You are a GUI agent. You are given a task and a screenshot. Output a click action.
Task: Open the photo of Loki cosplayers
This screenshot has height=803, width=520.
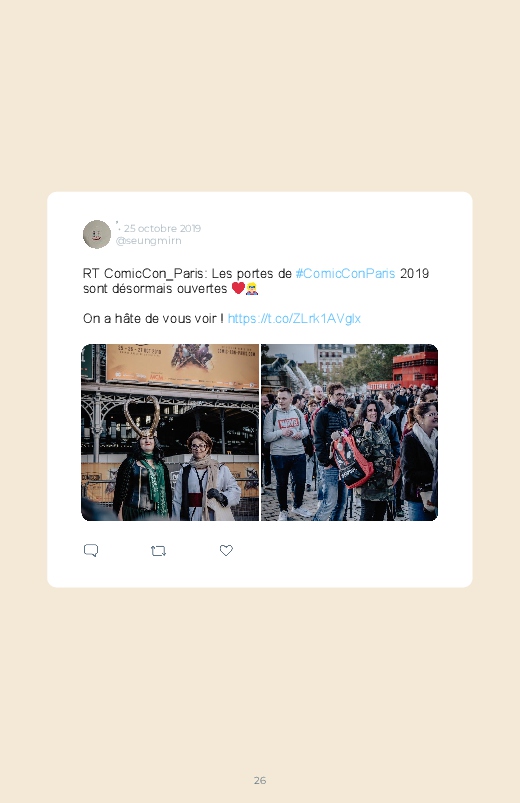pyautogui.click(x=170, y=432)
